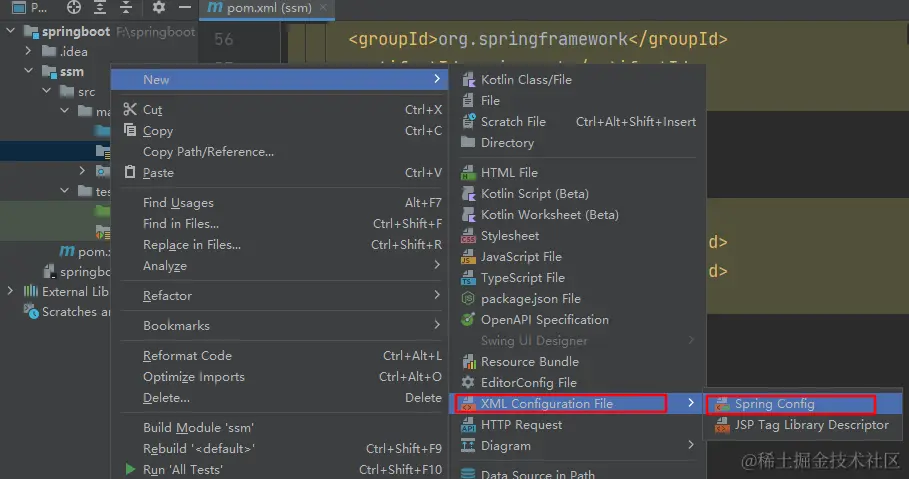Select Optimize Imports
Screen dimensions: 909x479
click(x=279, y=376)
